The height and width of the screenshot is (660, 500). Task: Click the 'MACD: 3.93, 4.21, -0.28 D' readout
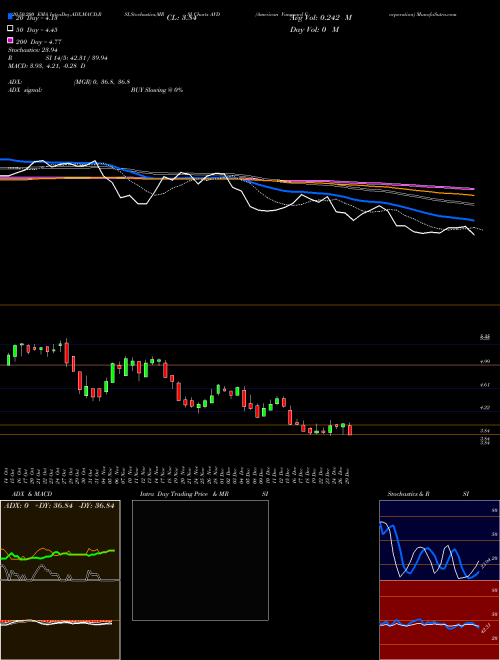coord(47,66)
